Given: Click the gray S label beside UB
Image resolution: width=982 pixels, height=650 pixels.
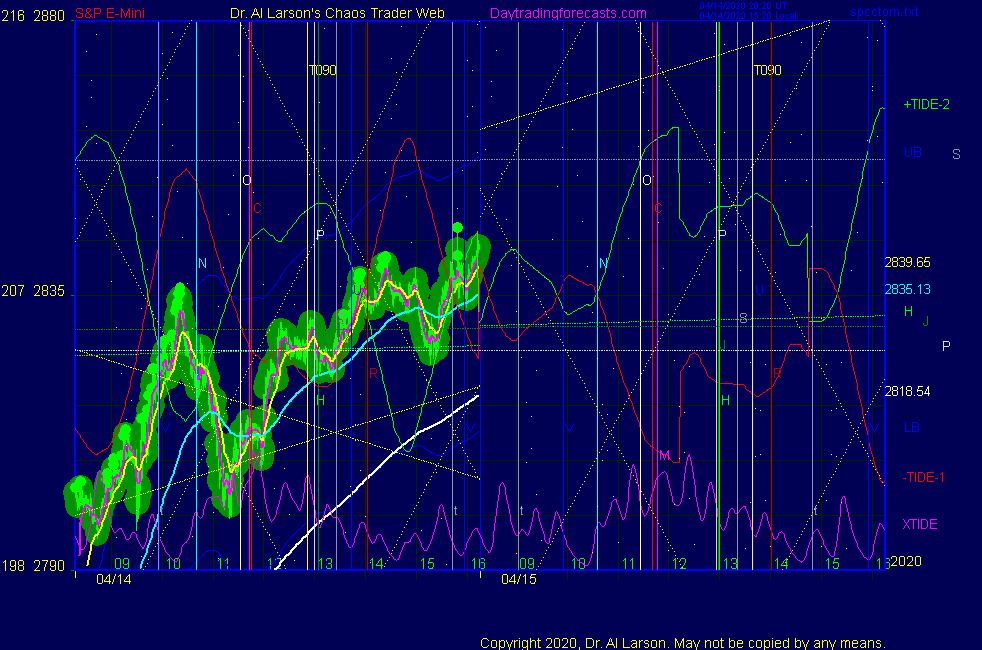Looking at the screenshot, I should point(956,154).
